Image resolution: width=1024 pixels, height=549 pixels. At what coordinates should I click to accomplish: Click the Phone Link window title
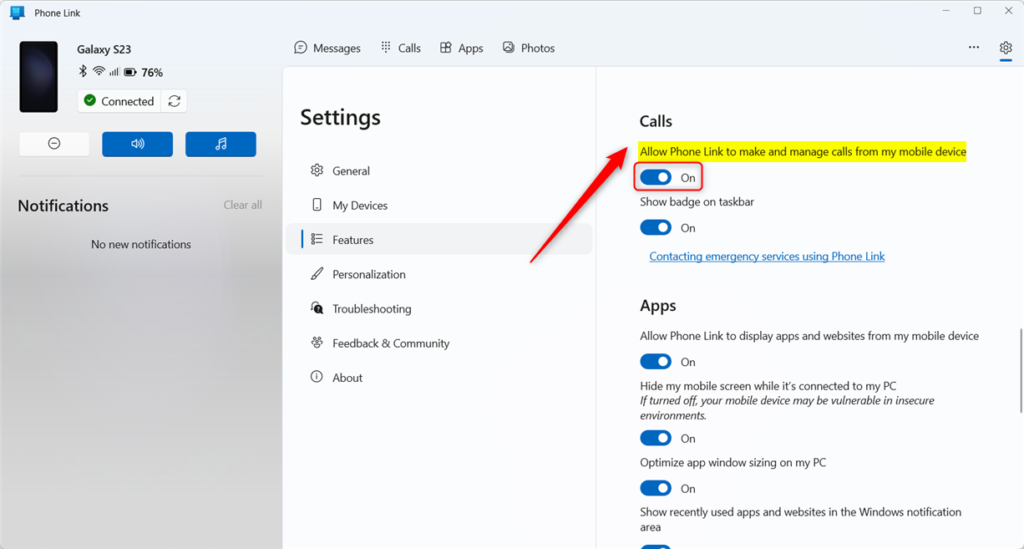57,13
